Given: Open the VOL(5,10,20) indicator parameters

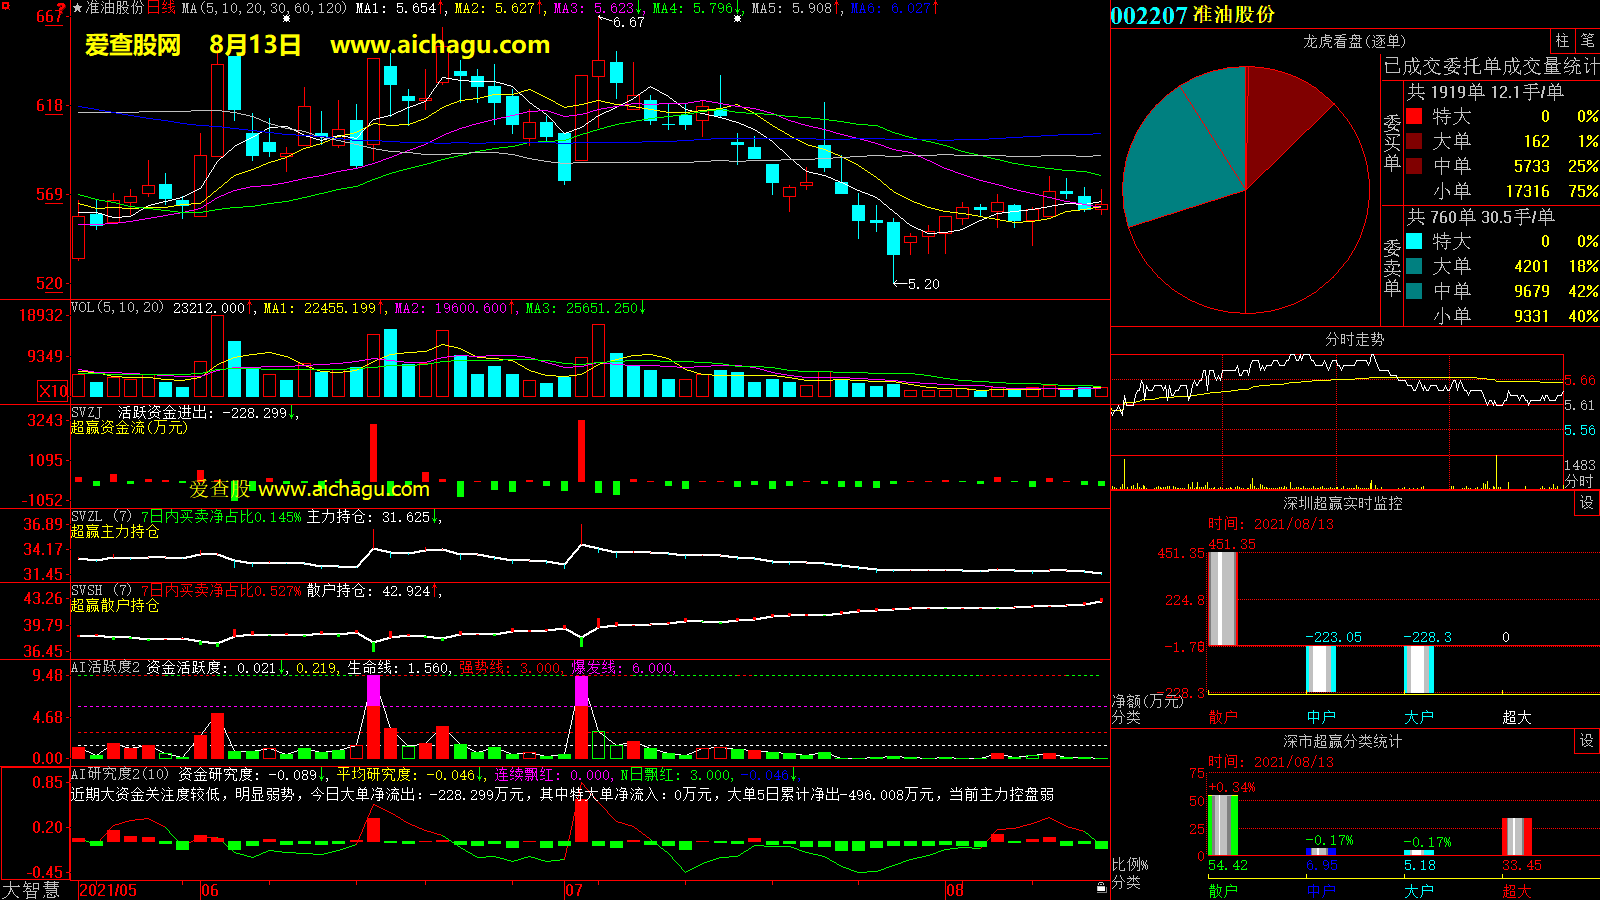Looking at the screenshot, I should point(117,308).
